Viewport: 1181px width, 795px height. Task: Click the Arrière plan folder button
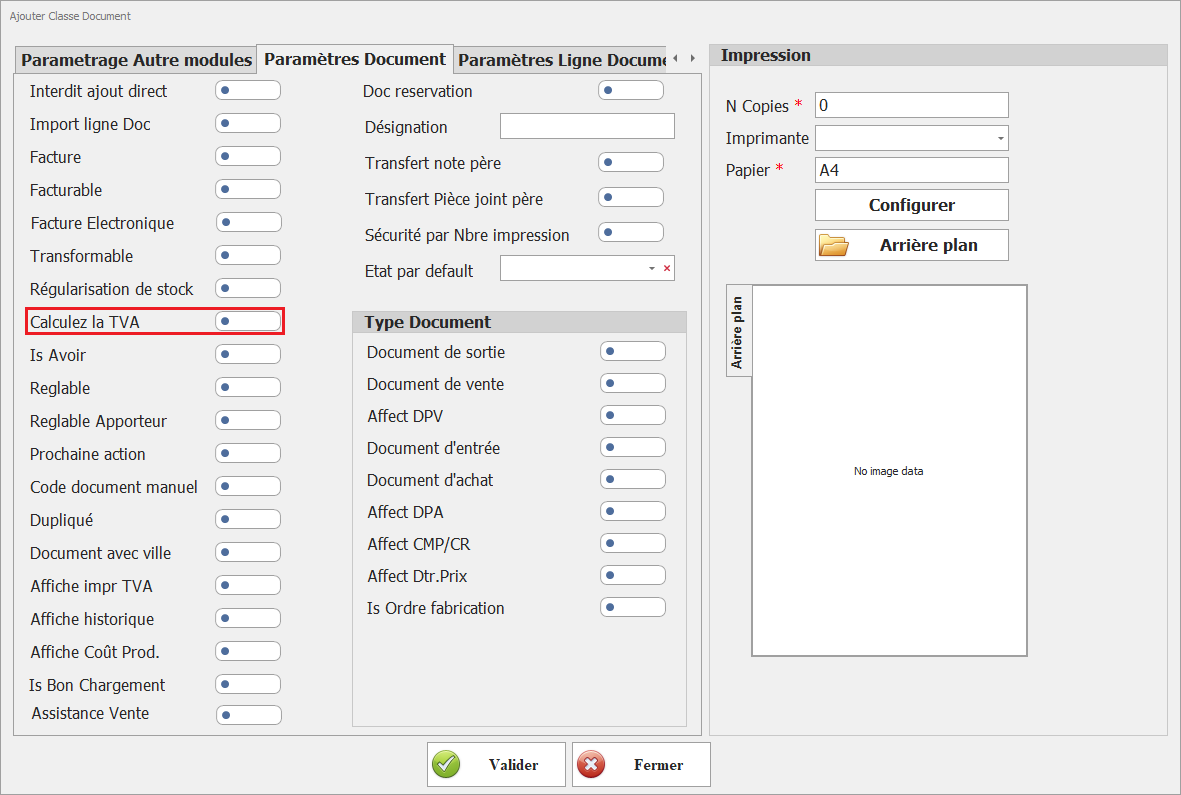(911, 245)
